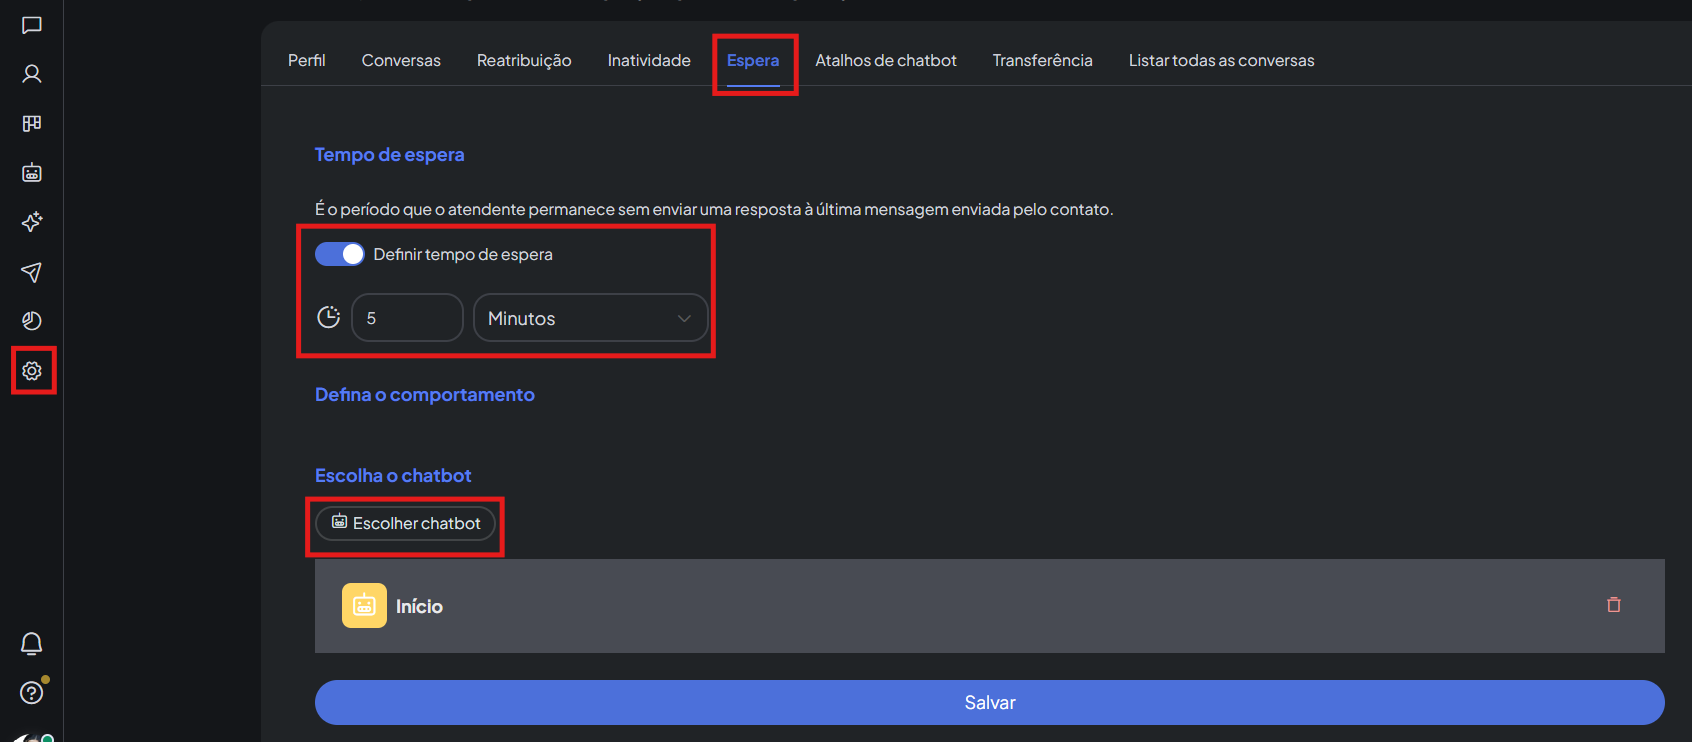Click the wait time number input field
This screenshot has width=1692, height=742.
407,318
